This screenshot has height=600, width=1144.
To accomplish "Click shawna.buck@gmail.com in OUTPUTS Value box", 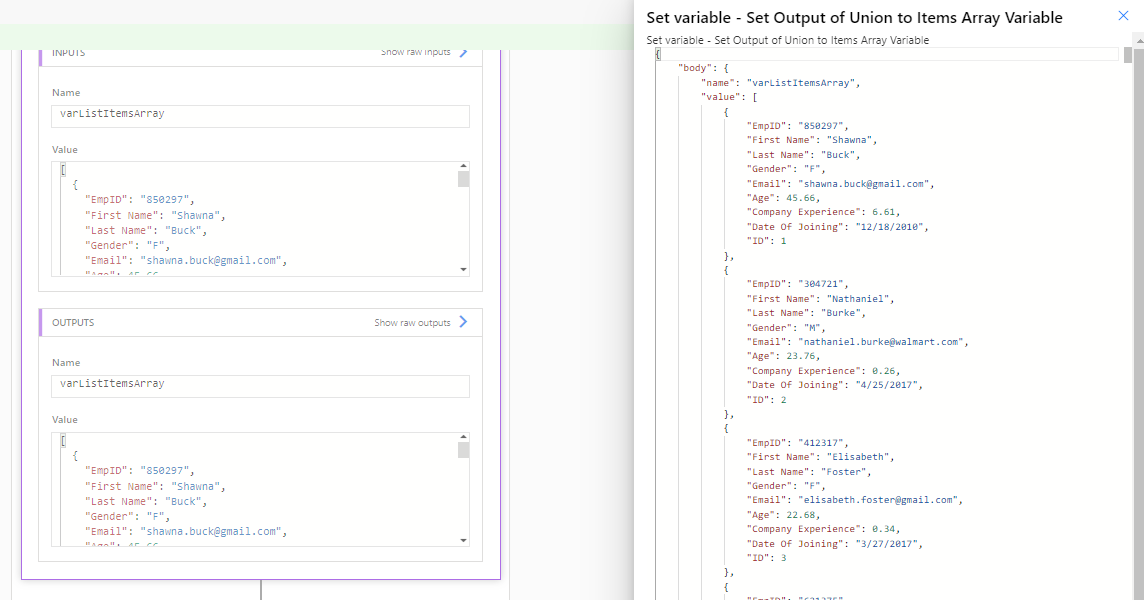I will tap(212, 531).
